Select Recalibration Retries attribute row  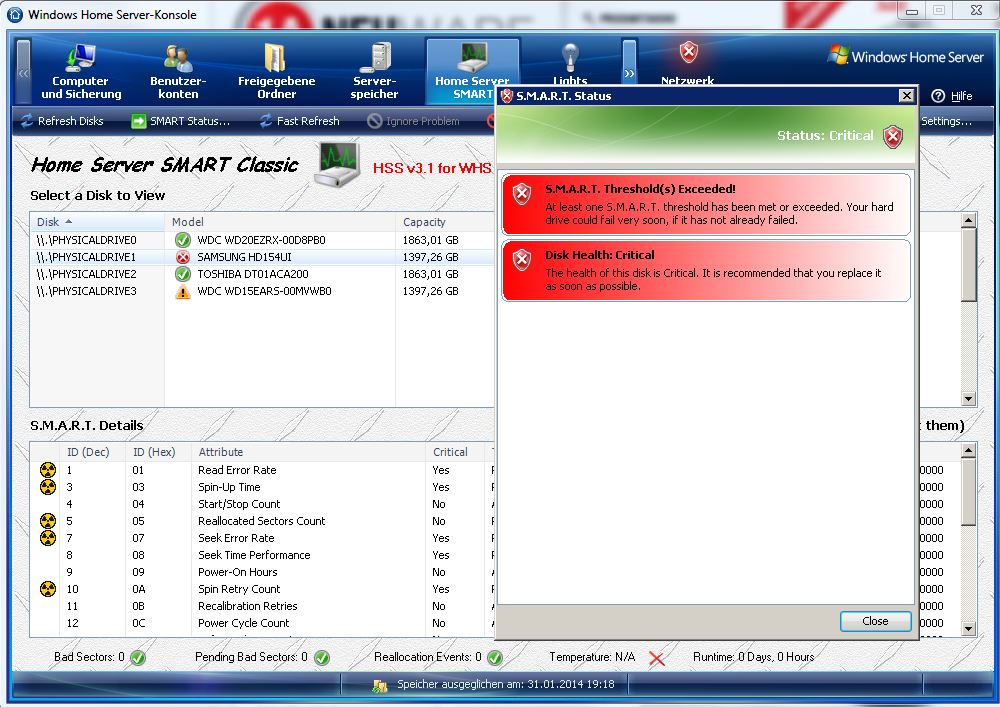263,606
